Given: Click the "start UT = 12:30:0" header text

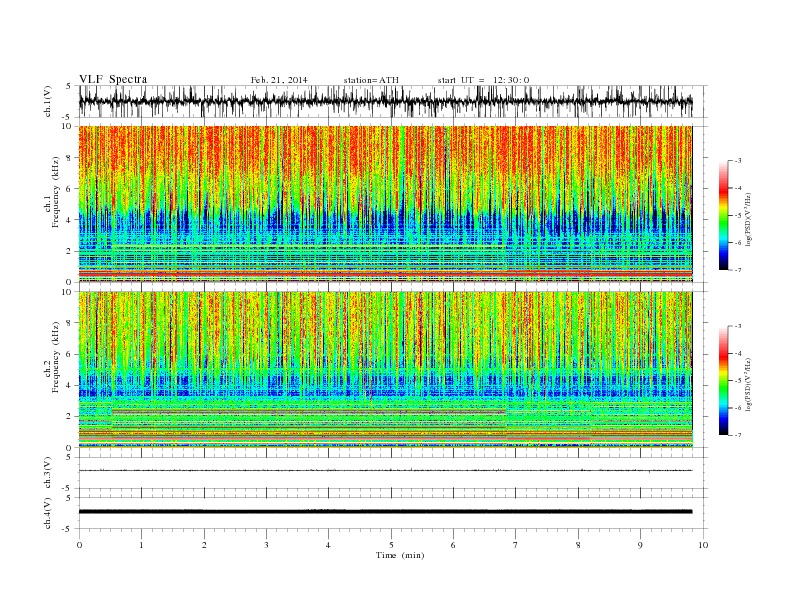Looking at the screenshot, I should tap(483, 80).
